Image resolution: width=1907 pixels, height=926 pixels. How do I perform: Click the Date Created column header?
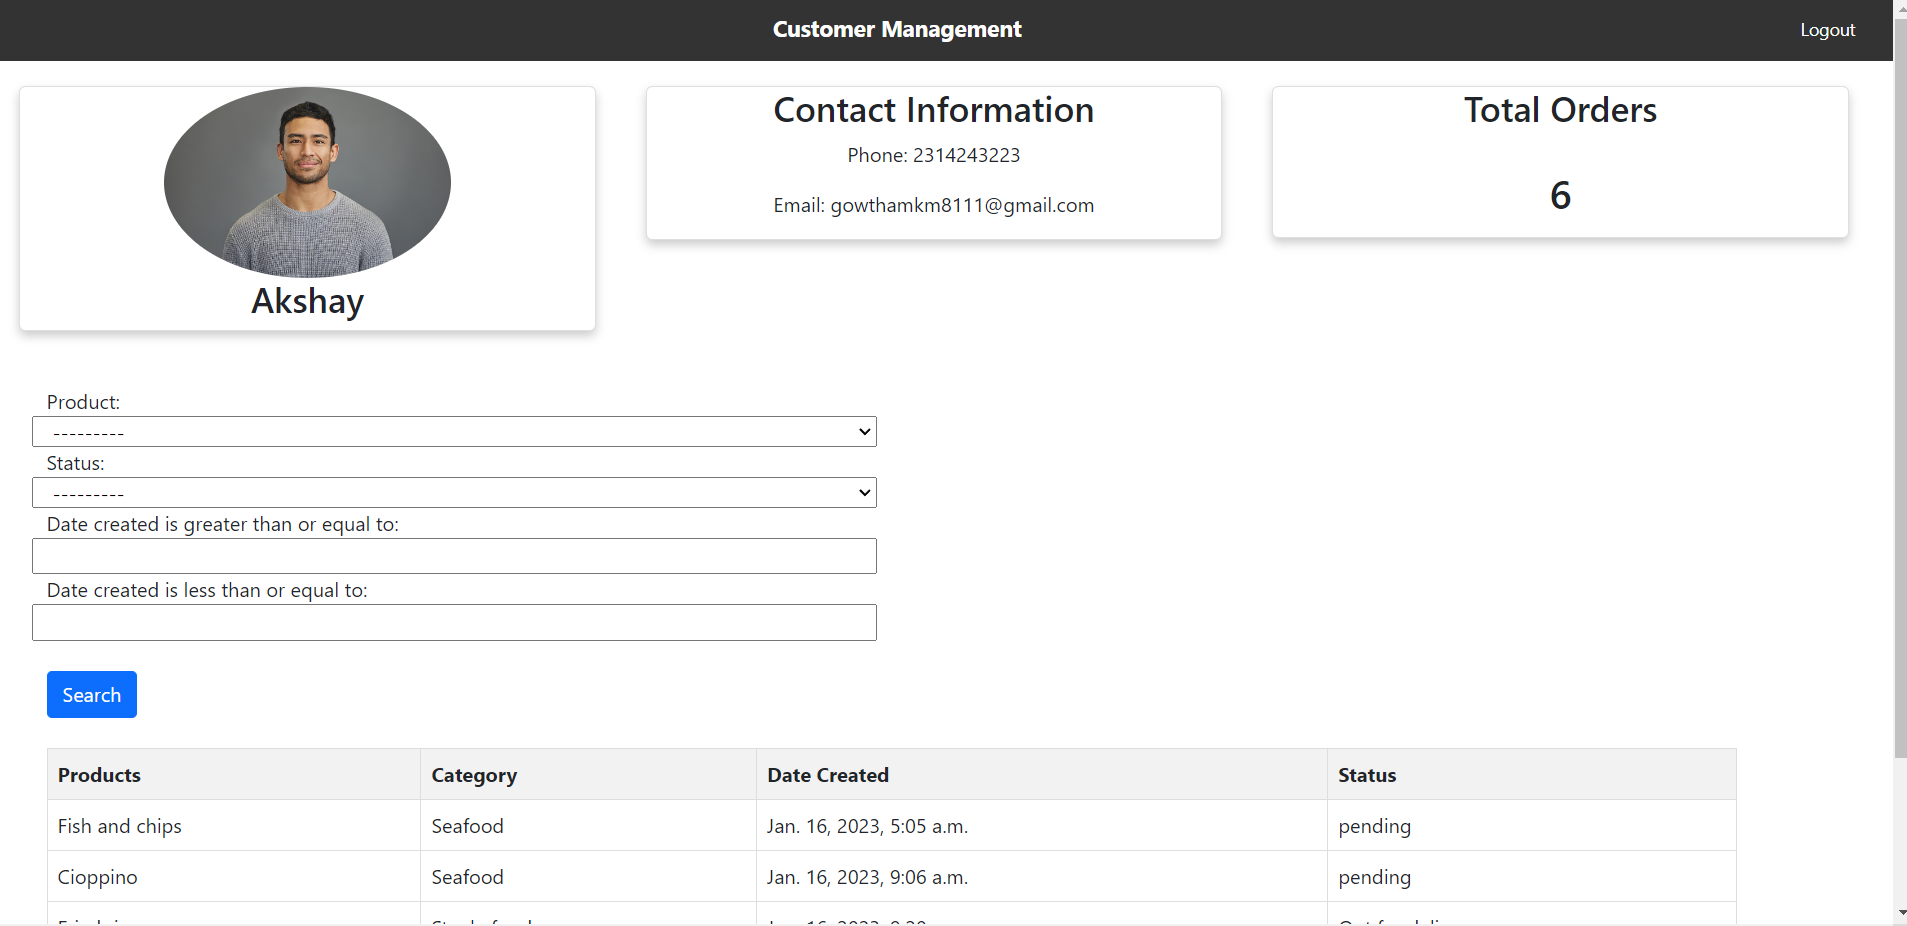828,774
